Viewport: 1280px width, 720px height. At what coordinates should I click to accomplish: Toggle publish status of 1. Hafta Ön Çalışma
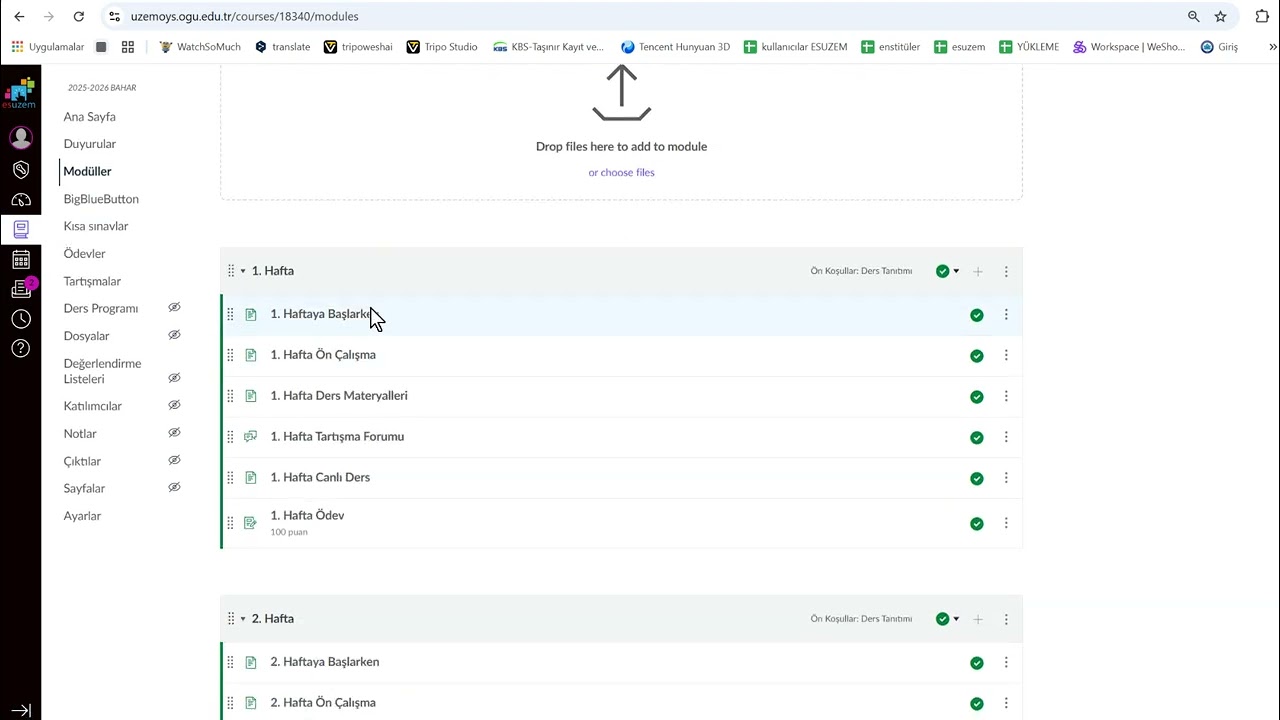tap(977, 356)
